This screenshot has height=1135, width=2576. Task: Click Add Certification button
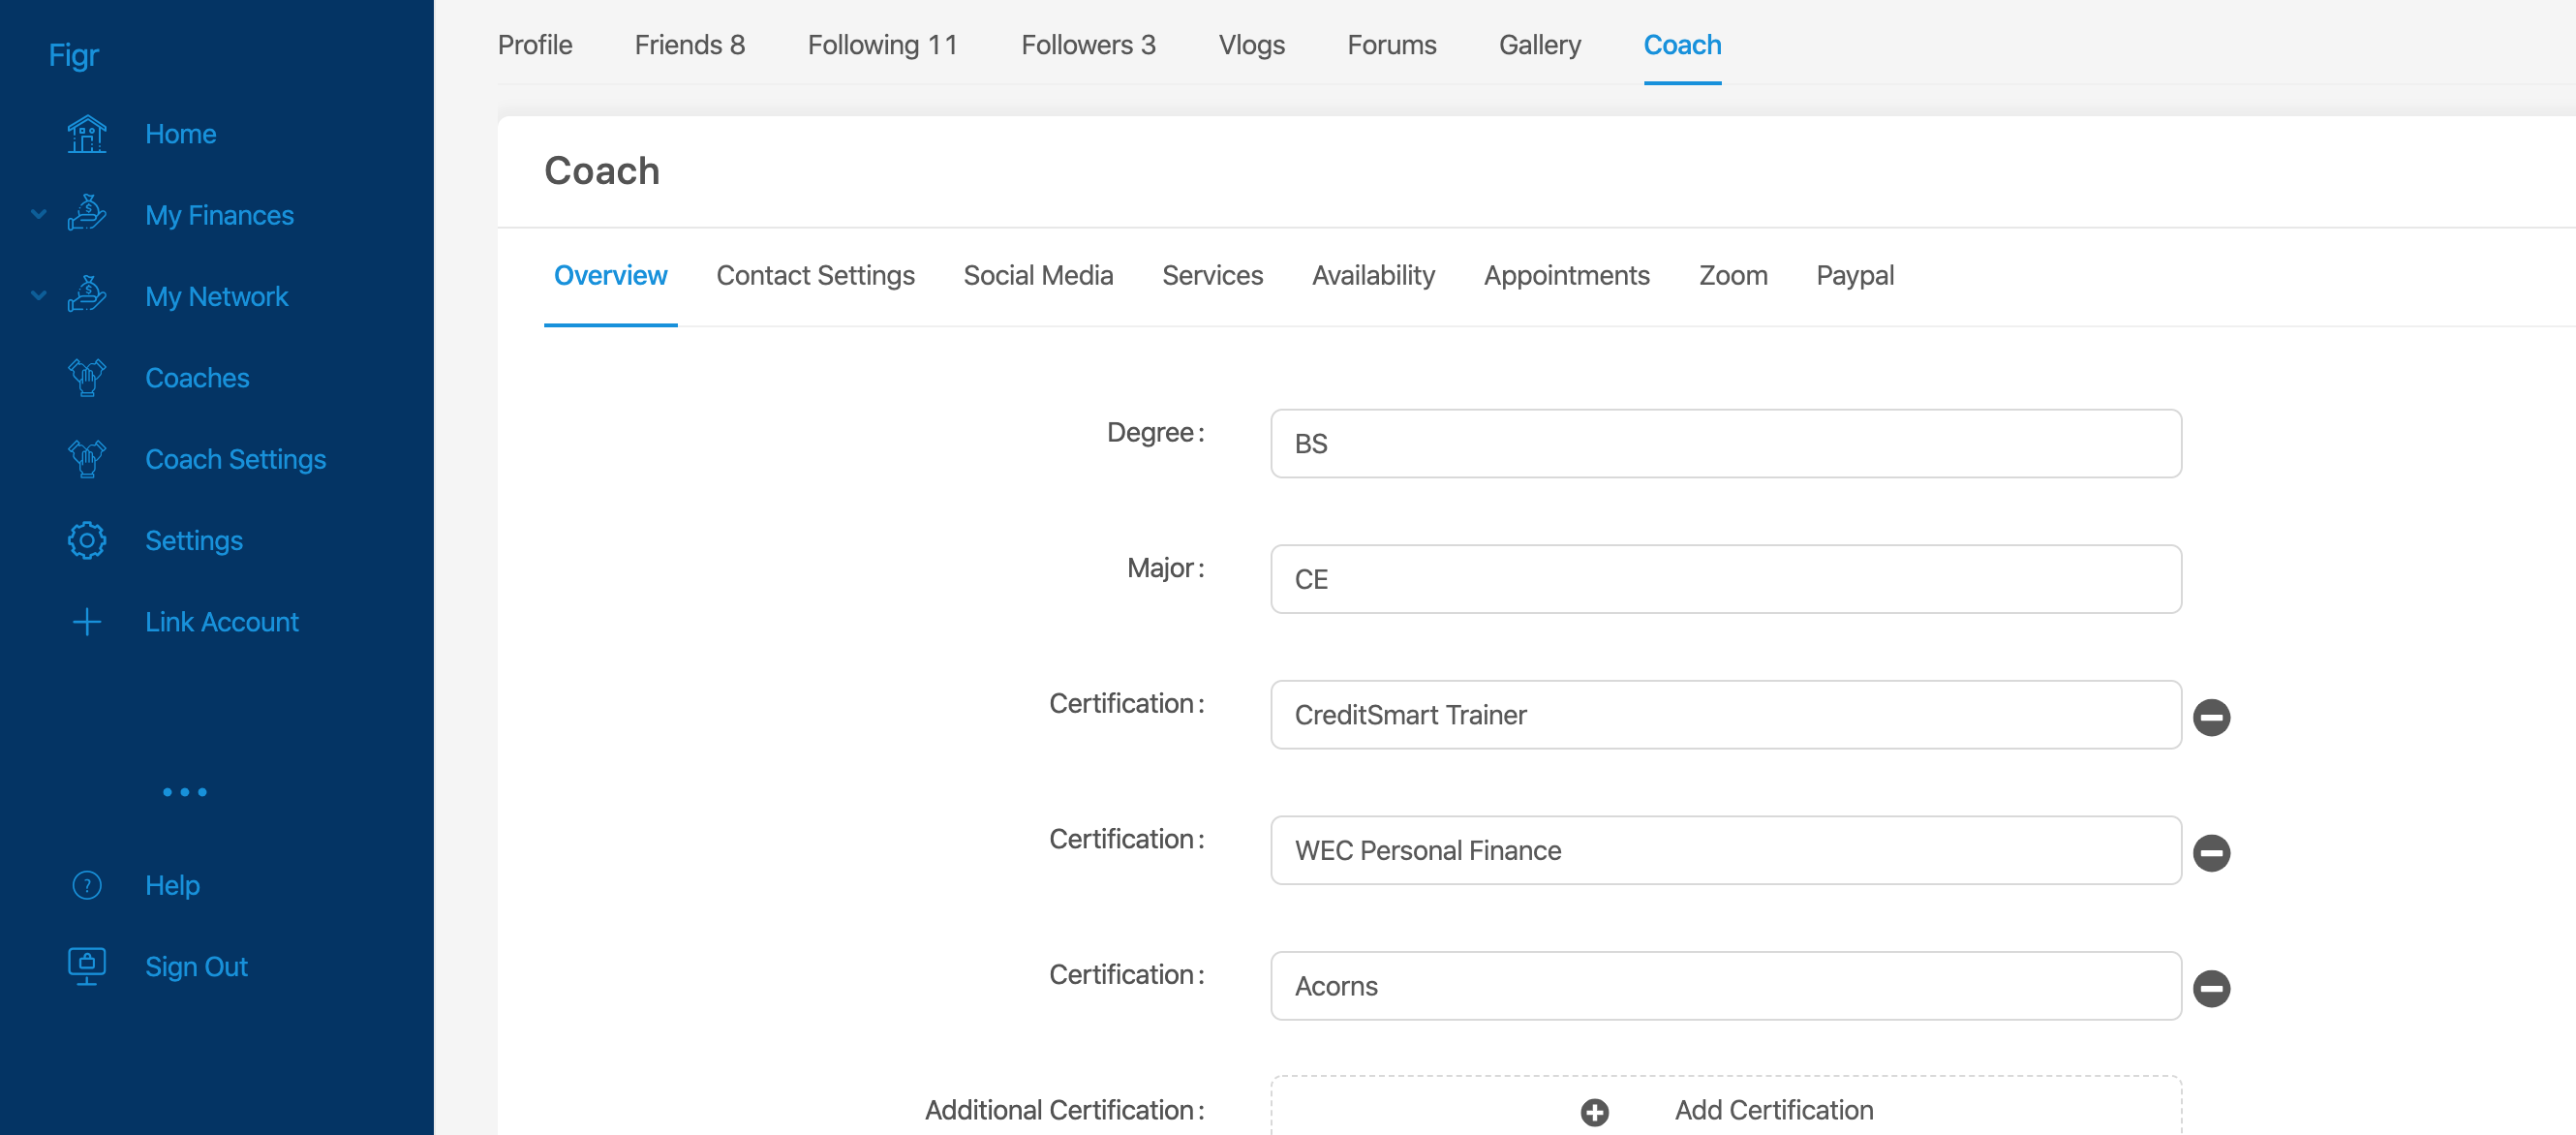[x=1725, y=1109]
